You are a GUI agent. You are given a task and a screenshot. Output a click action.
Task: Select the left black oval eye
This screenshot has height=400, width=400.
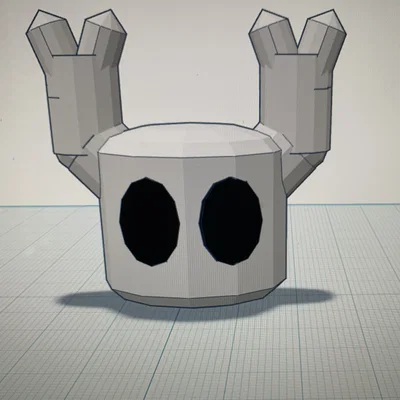(x=150, y=222)
